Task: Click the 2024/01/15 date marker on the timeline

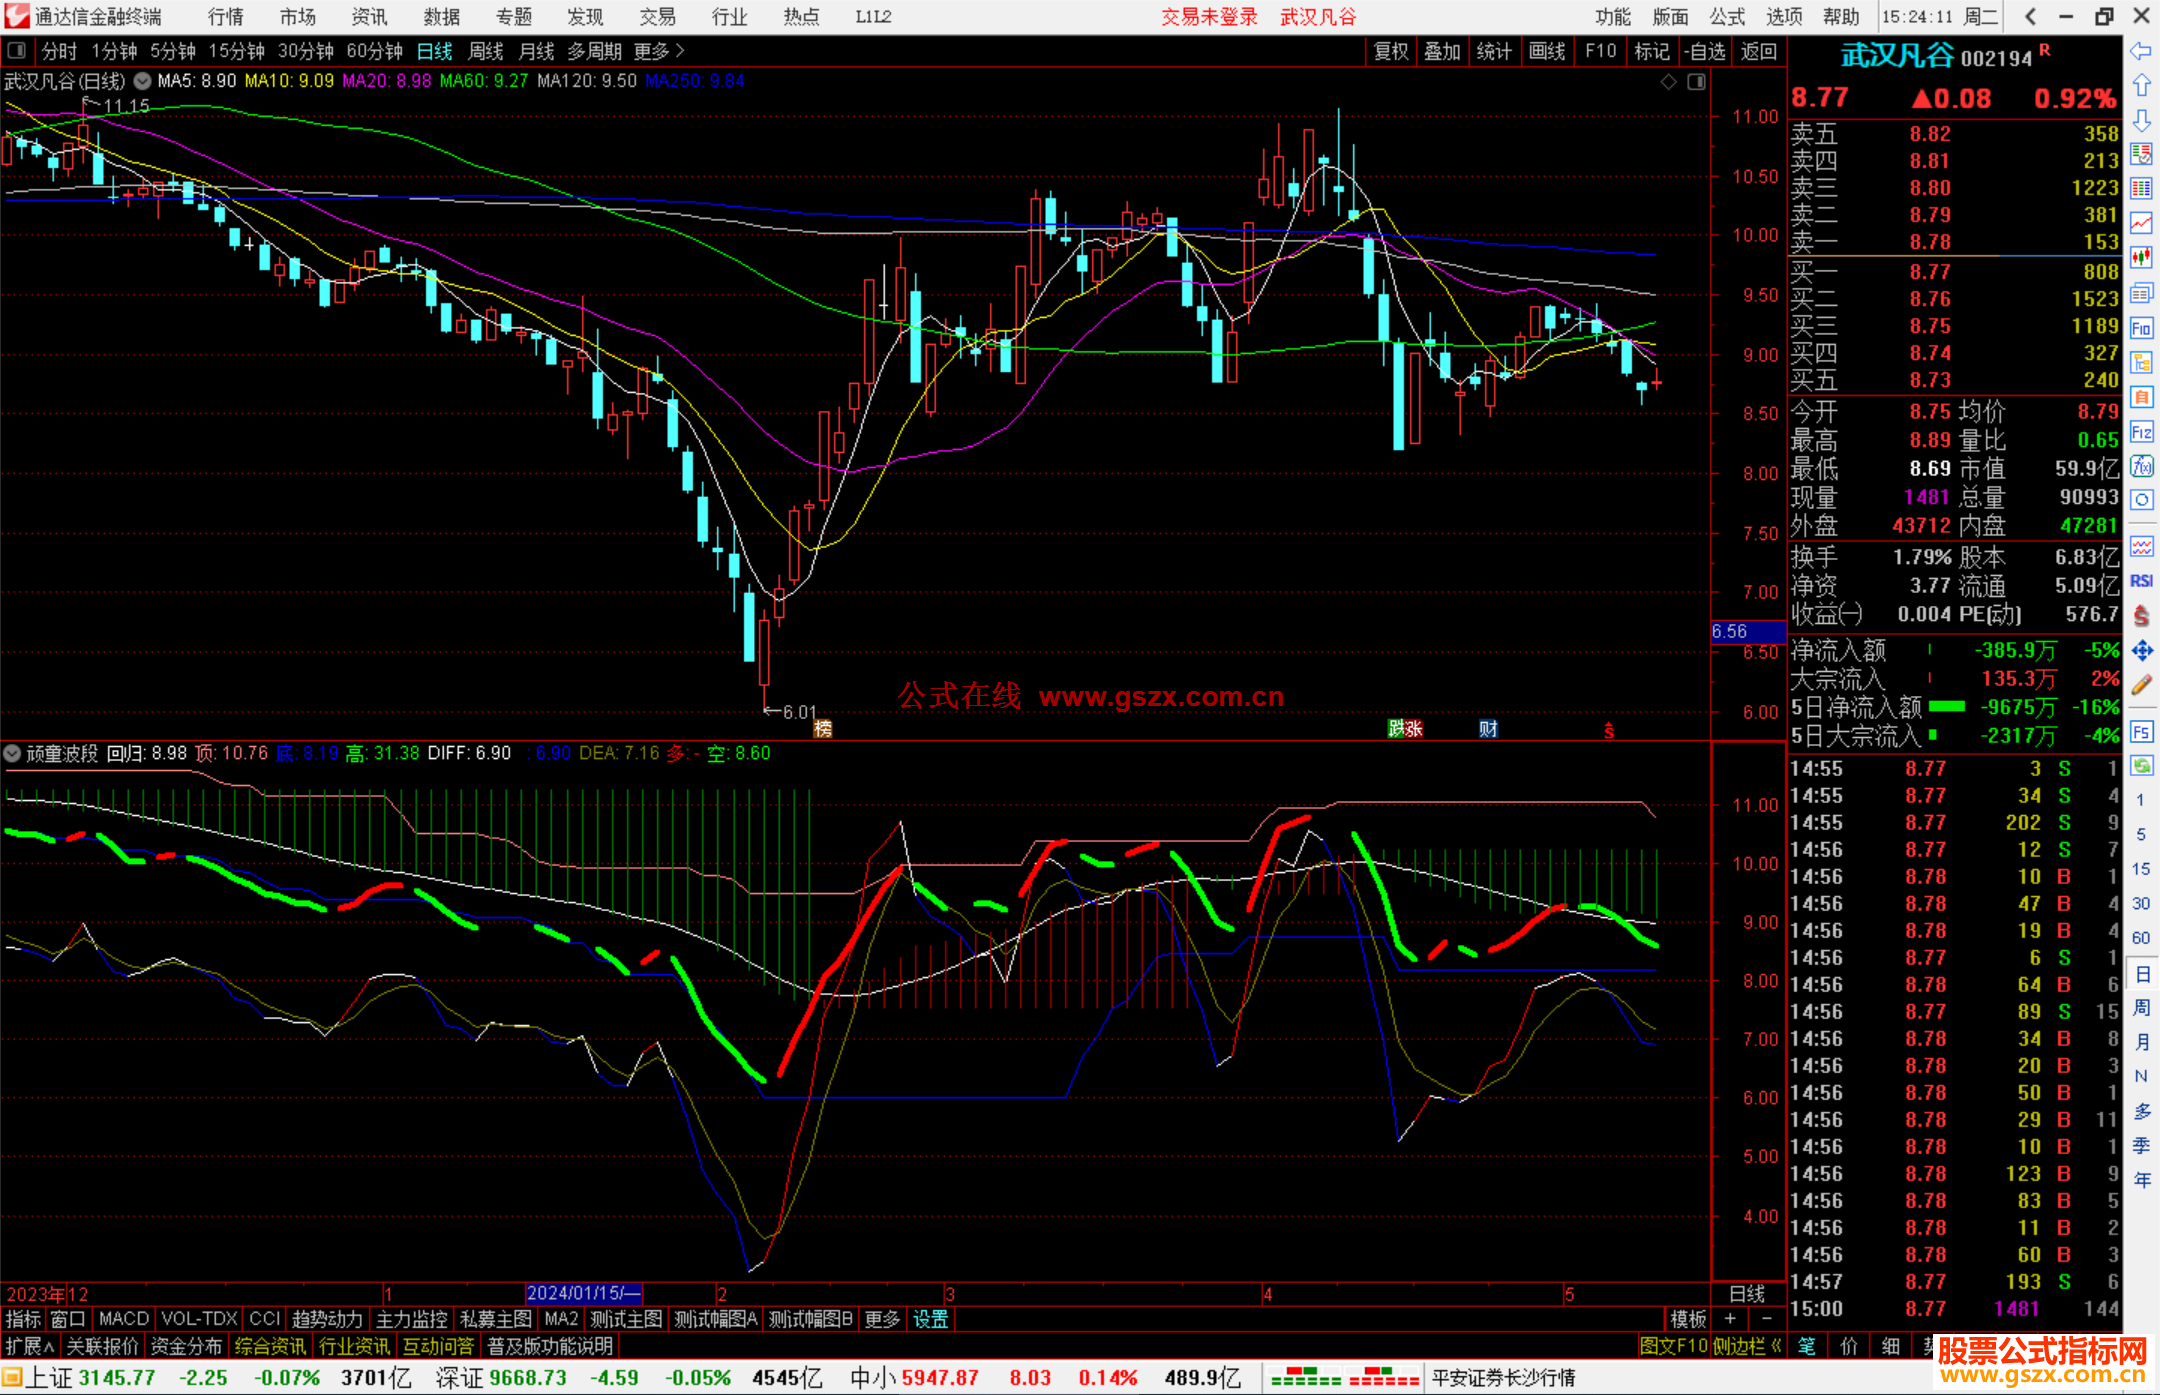Action: point(583,1293)
